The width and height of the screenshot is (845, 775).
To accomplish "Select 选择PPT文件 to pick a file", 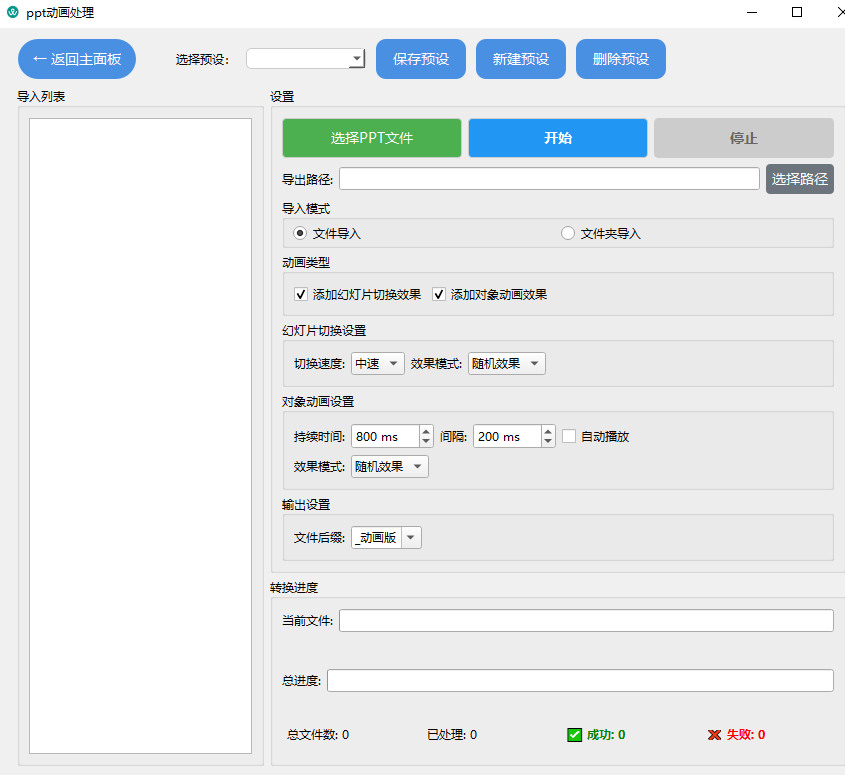I will 371,137.
